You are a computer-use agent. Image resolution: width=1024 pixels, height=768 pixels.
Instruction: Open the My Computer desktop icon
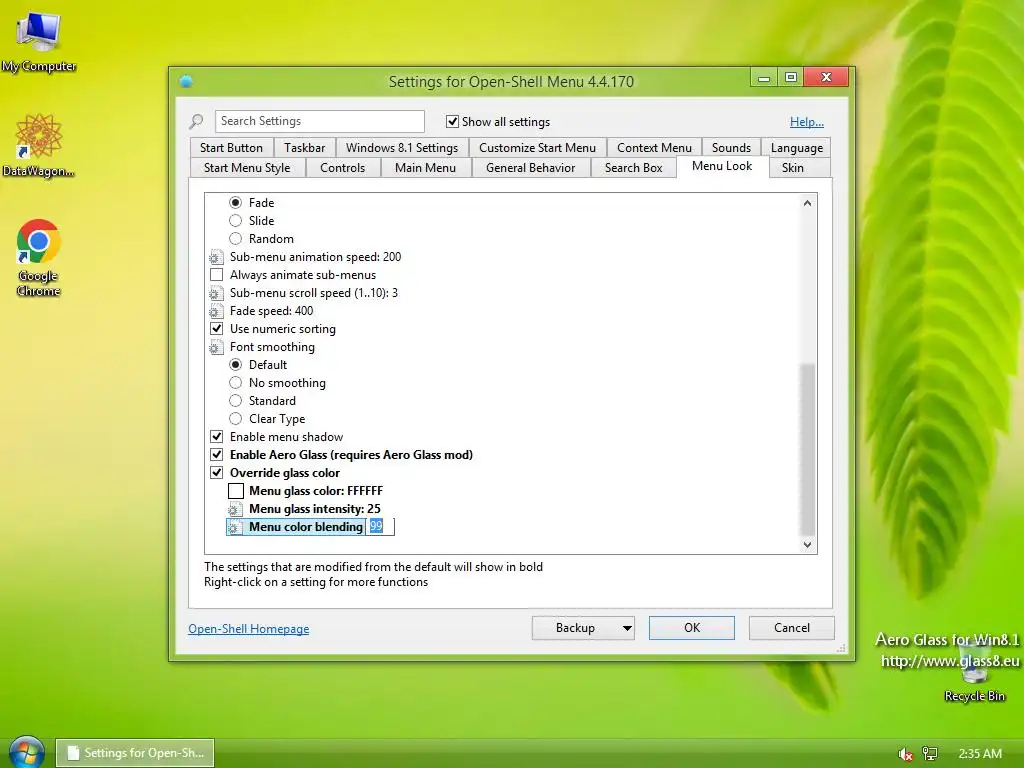[39, 42]
